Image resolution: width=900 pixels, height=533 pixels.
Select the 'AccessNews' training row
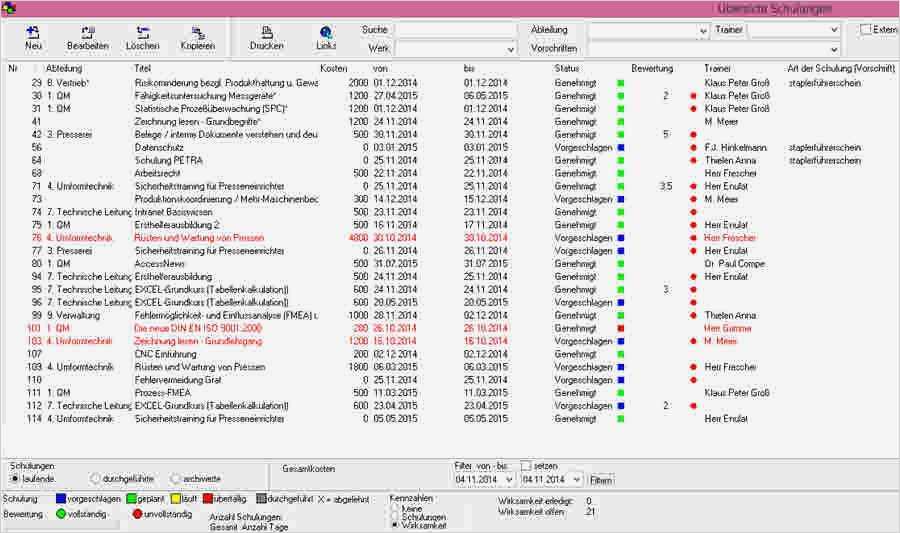pos(450,264)
